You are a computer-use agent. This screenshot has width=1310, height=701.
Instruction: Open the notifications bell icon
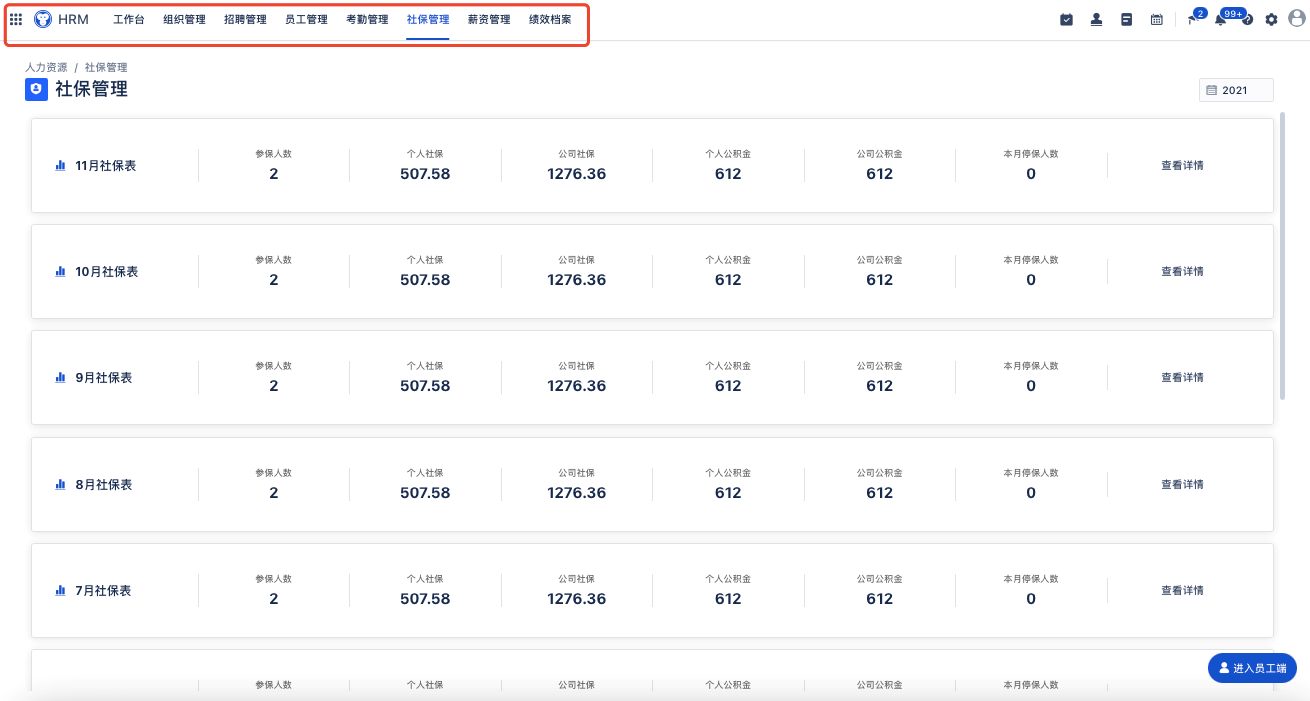1221,18
